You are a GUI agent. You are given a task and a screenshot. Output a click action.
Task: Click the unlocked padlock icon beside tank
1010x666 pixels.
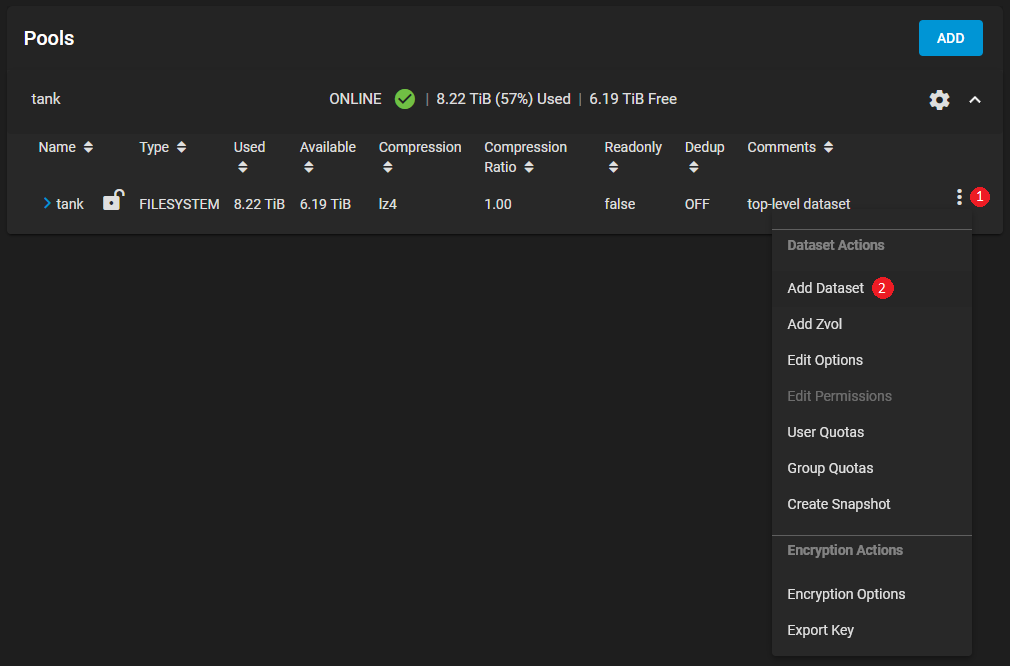pyautogui.click(x=113, y=201)
